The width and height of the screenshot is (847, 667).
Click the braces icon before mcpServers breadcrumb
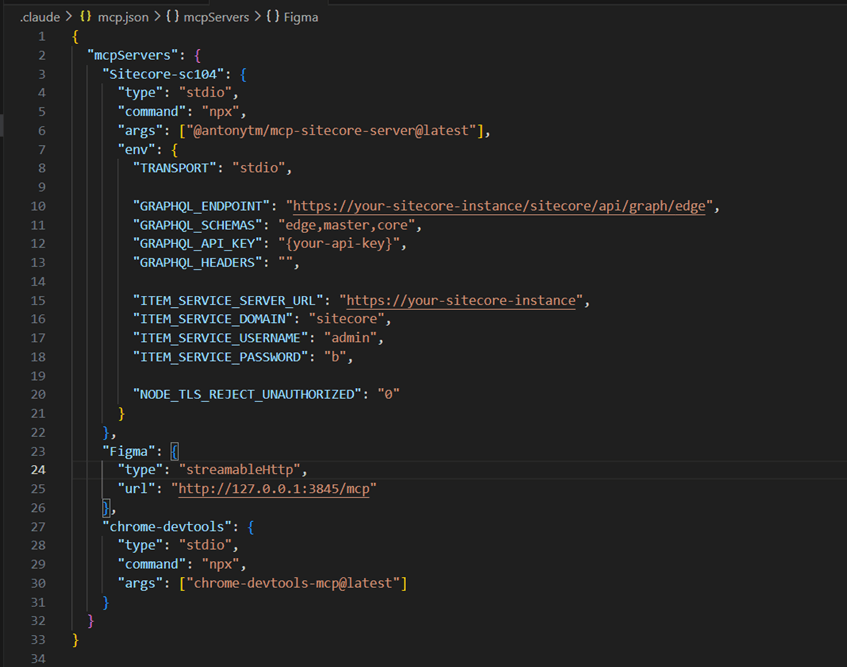[173, 17]
